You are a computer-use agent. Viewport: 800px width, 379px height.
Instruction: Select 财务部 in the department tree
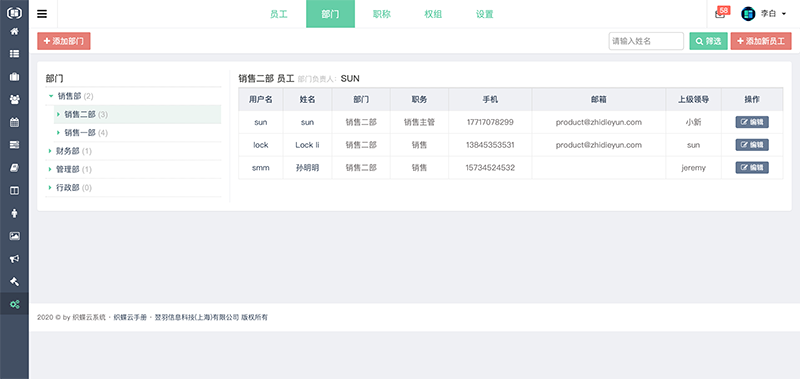[x=67, y=151]
